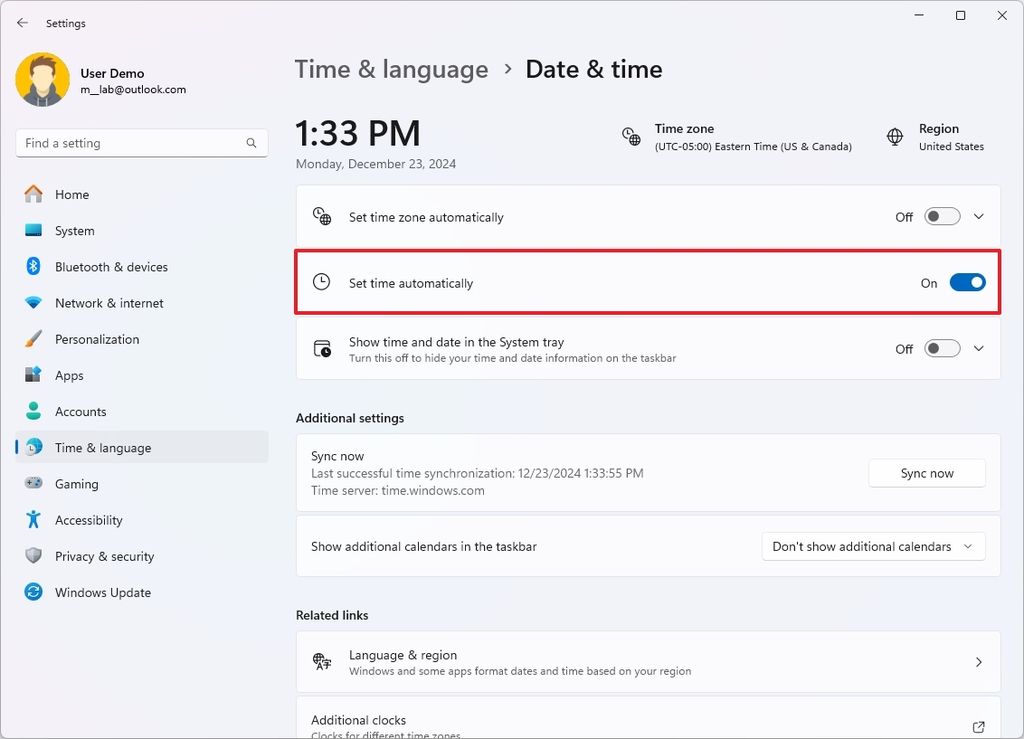Viewport: 1024px width, 739px height.
Task: Click the Accessibility icon in the sidebar
Action: [32, 519]
